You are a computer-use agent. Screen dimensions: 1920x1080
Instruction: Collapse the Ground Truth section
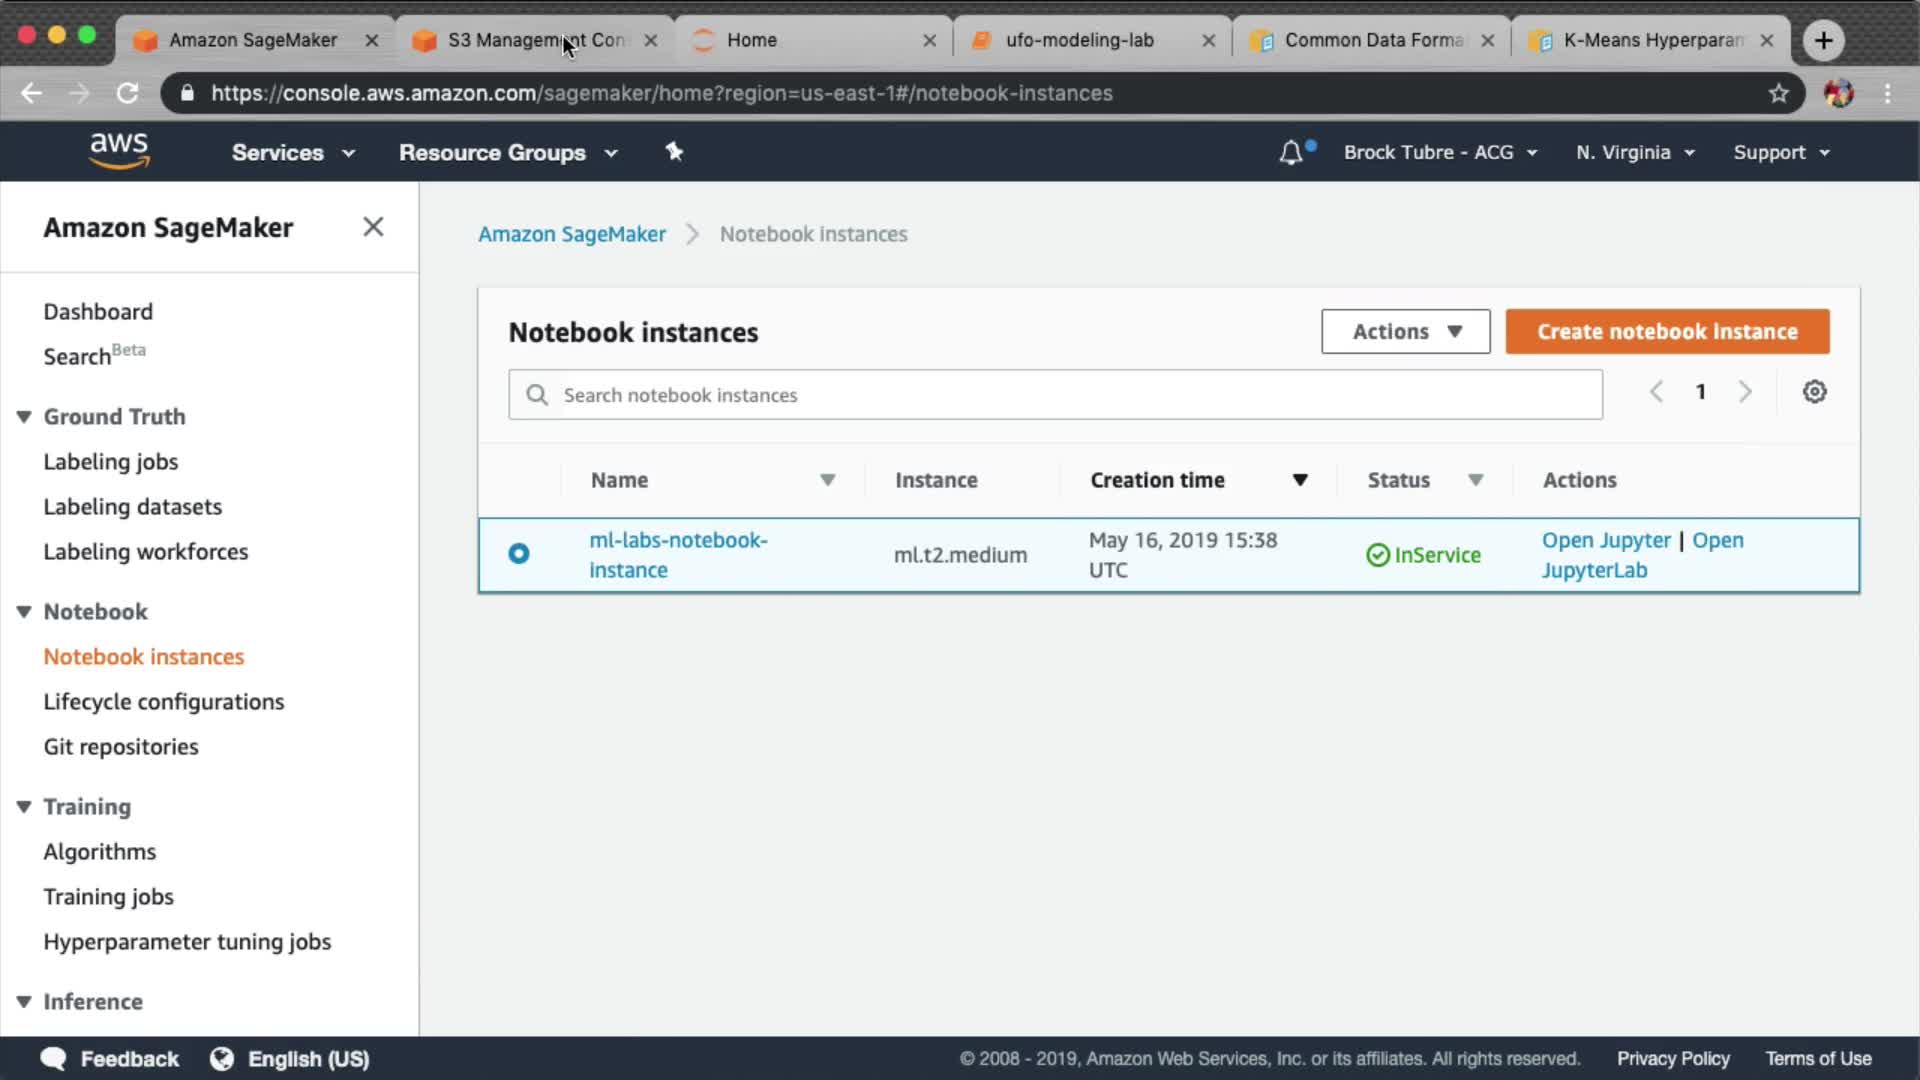point(24,416)
